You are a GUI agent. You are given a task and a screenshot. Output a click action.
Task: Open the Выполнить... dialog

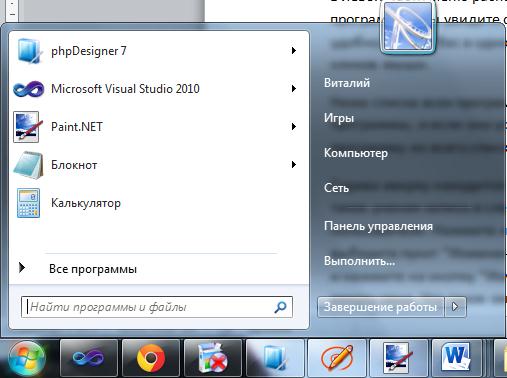point(359,261)
